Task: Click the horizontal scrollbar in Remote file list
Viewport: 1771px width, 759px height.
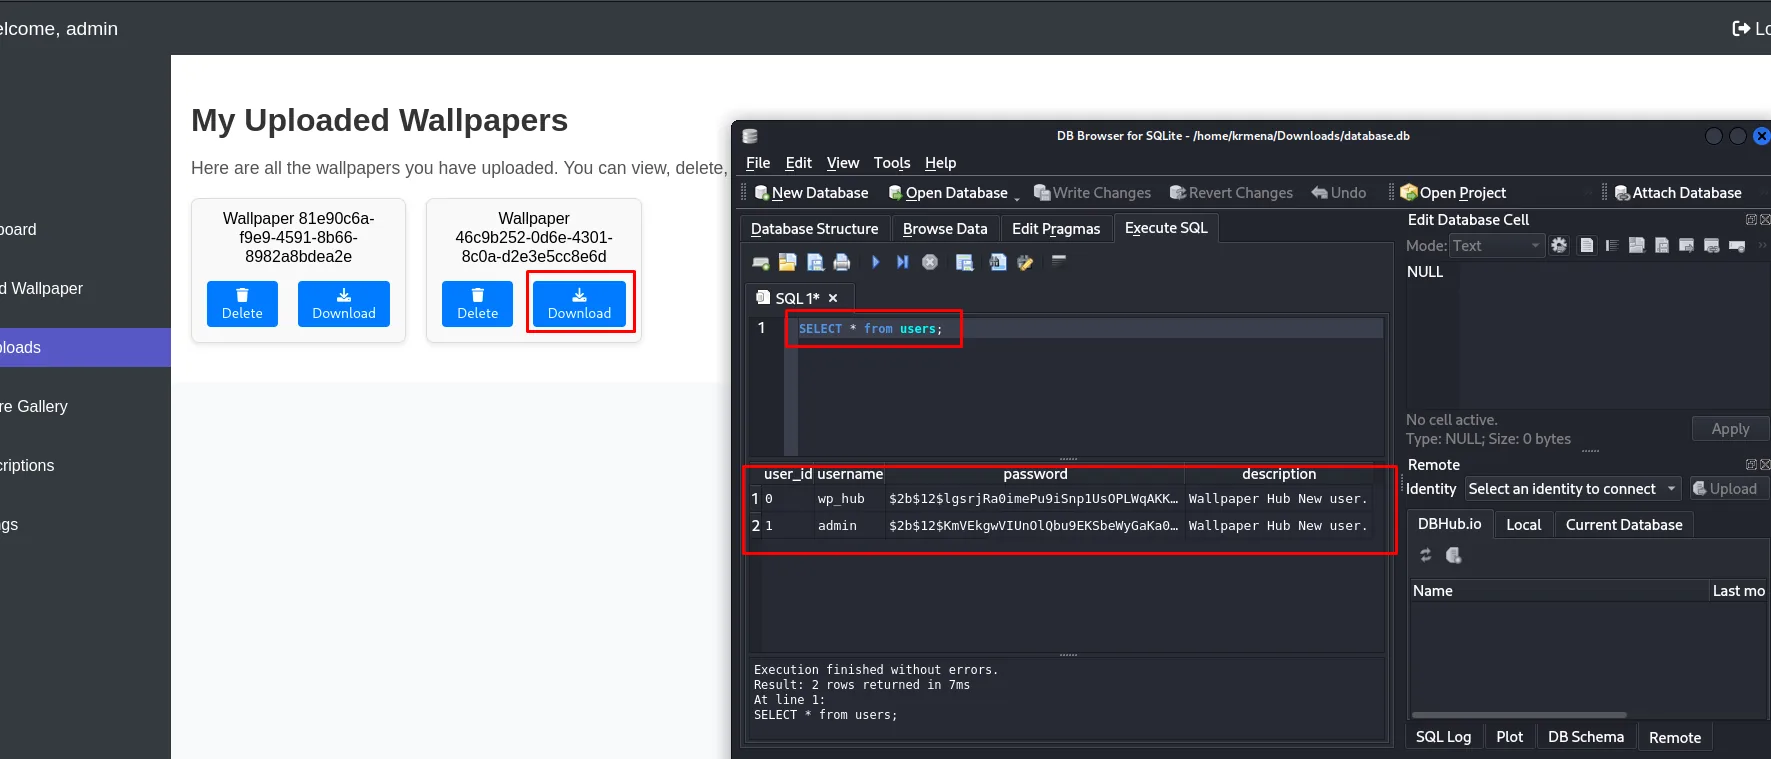Action: pyautogui.click(x=1518, y=715)
